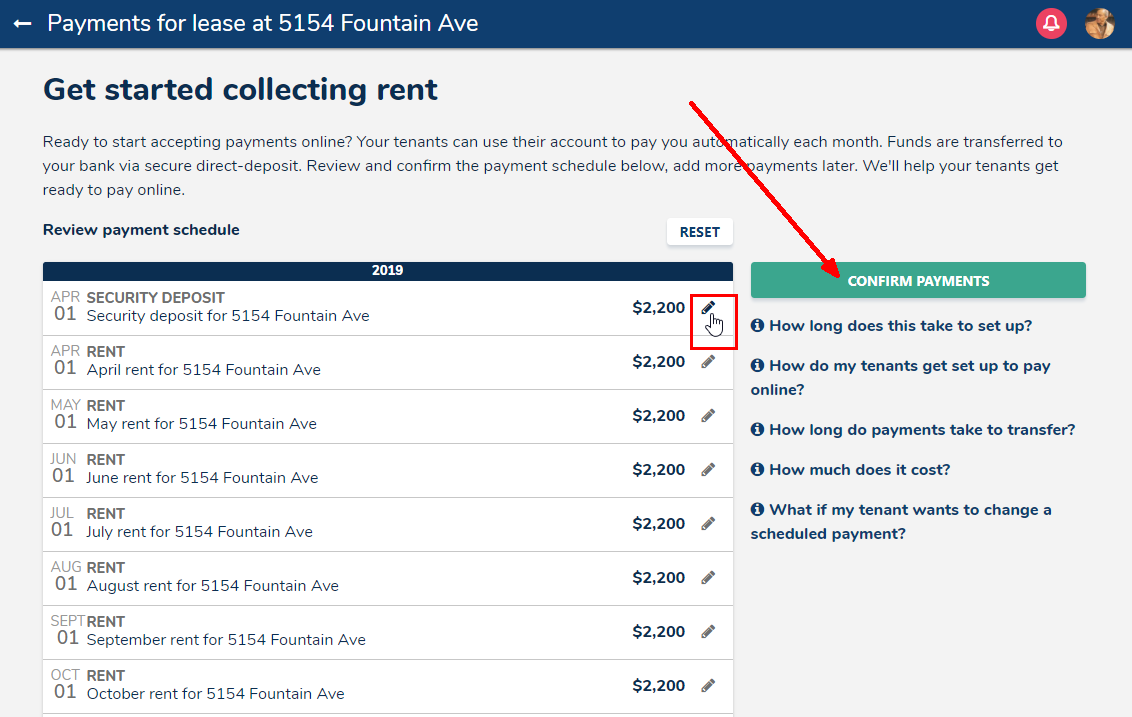Edit the September rent payment
Image resolution: width=1132 pixels, height=717 pixels.
pyautogui.click(x=708, y=632)
